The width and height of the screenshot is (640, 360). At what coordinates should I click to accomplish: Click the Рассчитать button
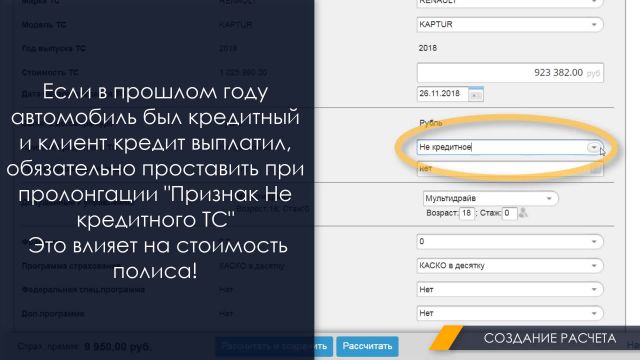[x=367, y=346]
